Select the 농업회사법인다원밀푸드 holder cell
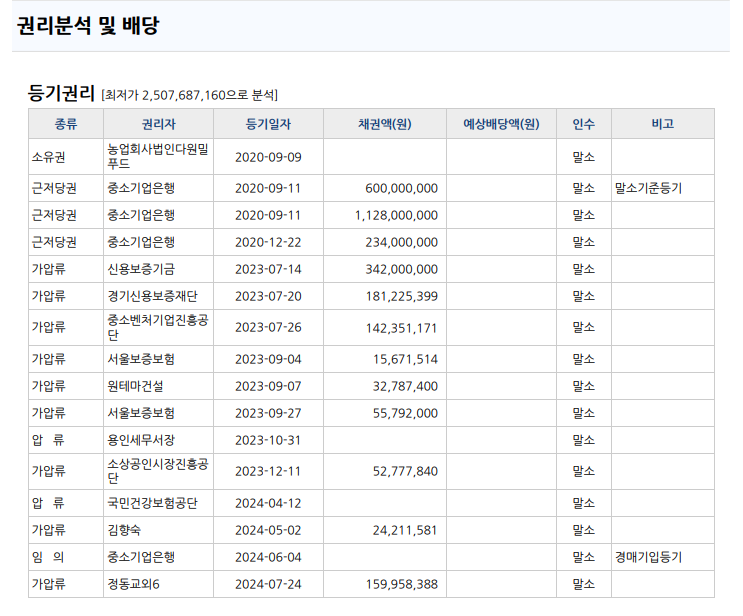Viewport: 743px width, 616px height. pos(158,157)
